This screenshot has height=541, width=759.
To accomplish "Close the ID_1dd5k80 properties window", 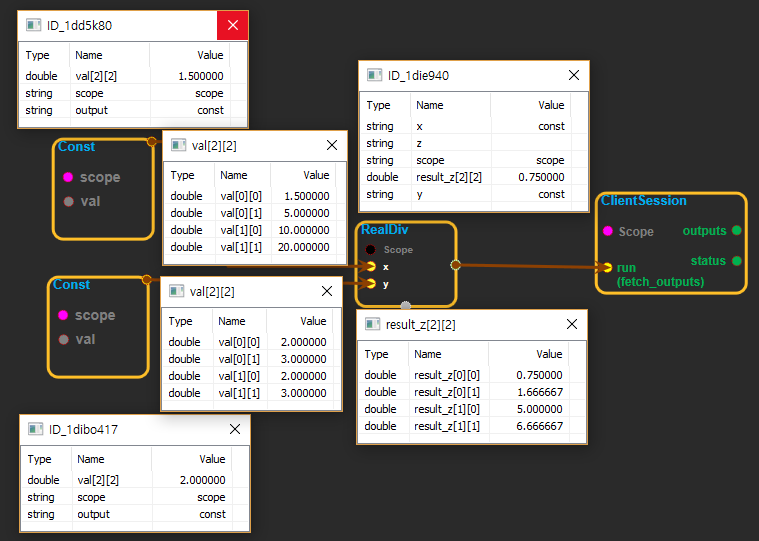I will point(232,25).
